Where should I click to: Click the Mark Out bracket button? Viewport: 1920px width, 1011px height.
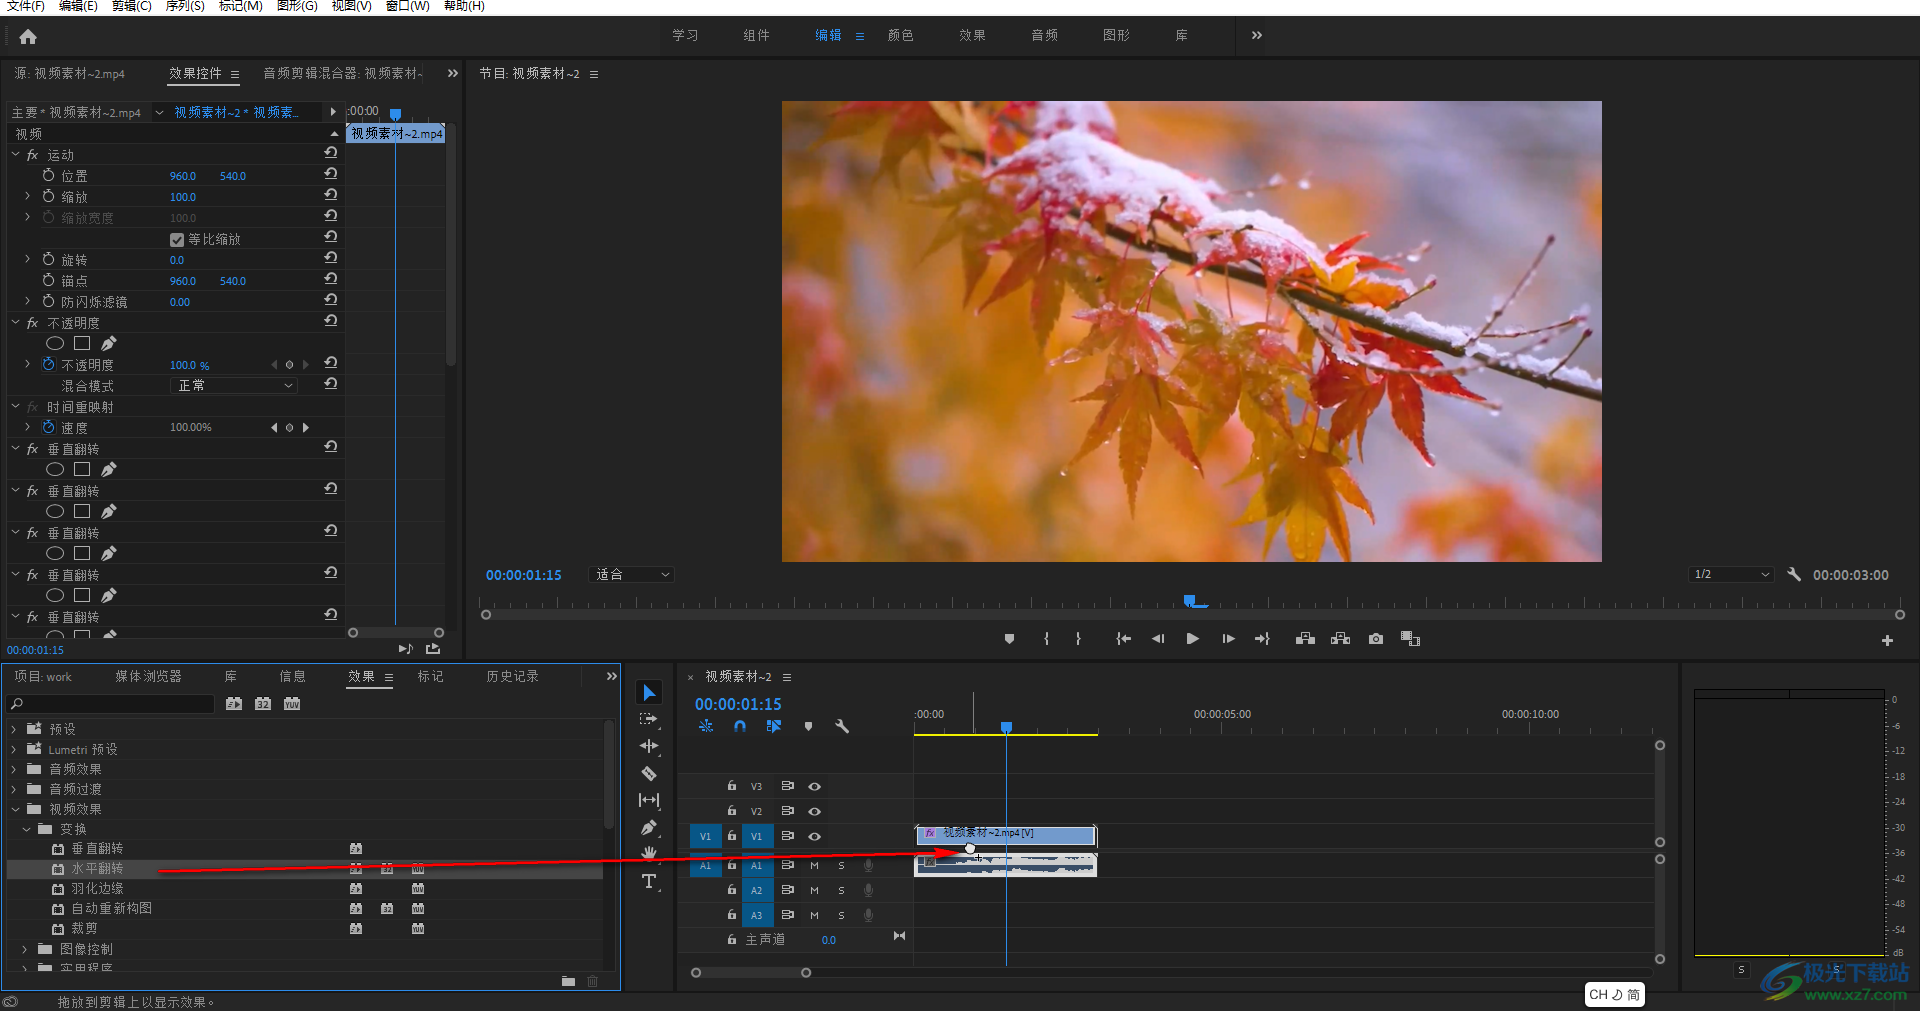(1078, 639)
